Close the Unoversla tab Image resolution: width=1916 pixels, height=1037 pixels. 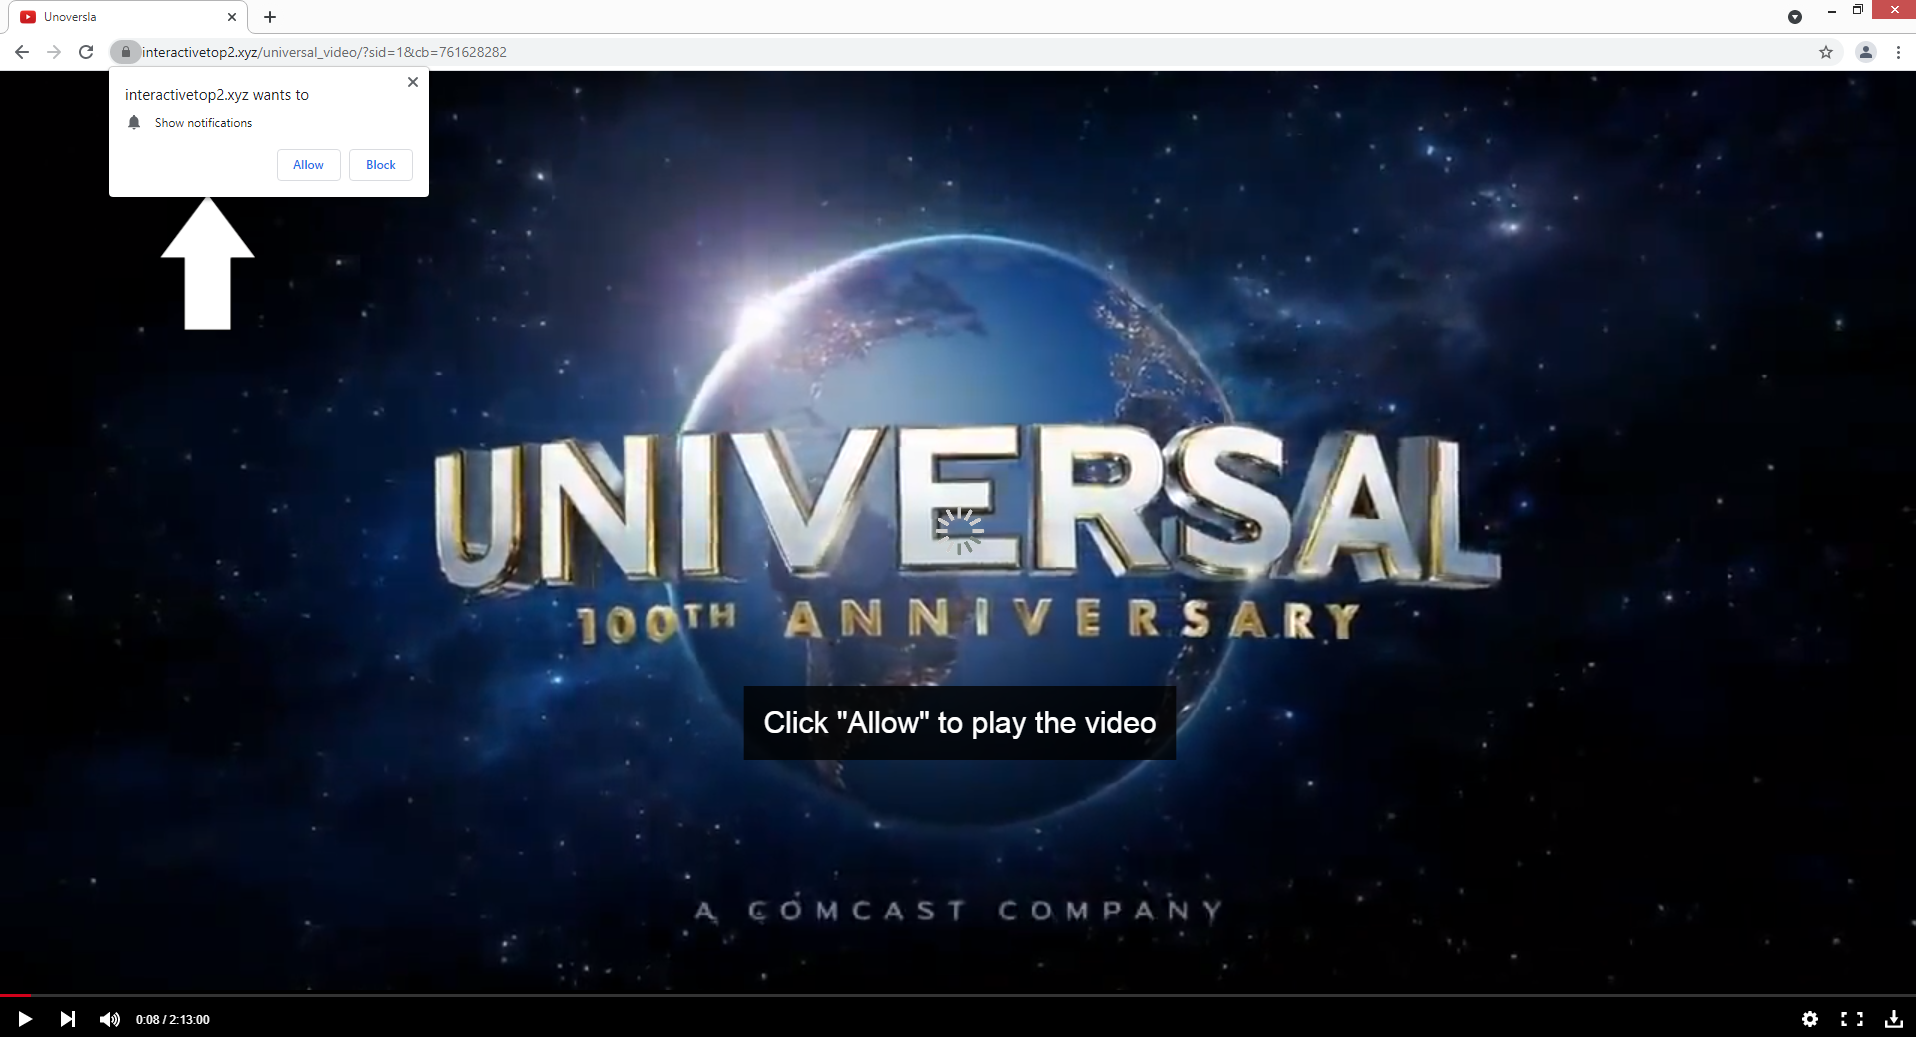pos(232,17)
